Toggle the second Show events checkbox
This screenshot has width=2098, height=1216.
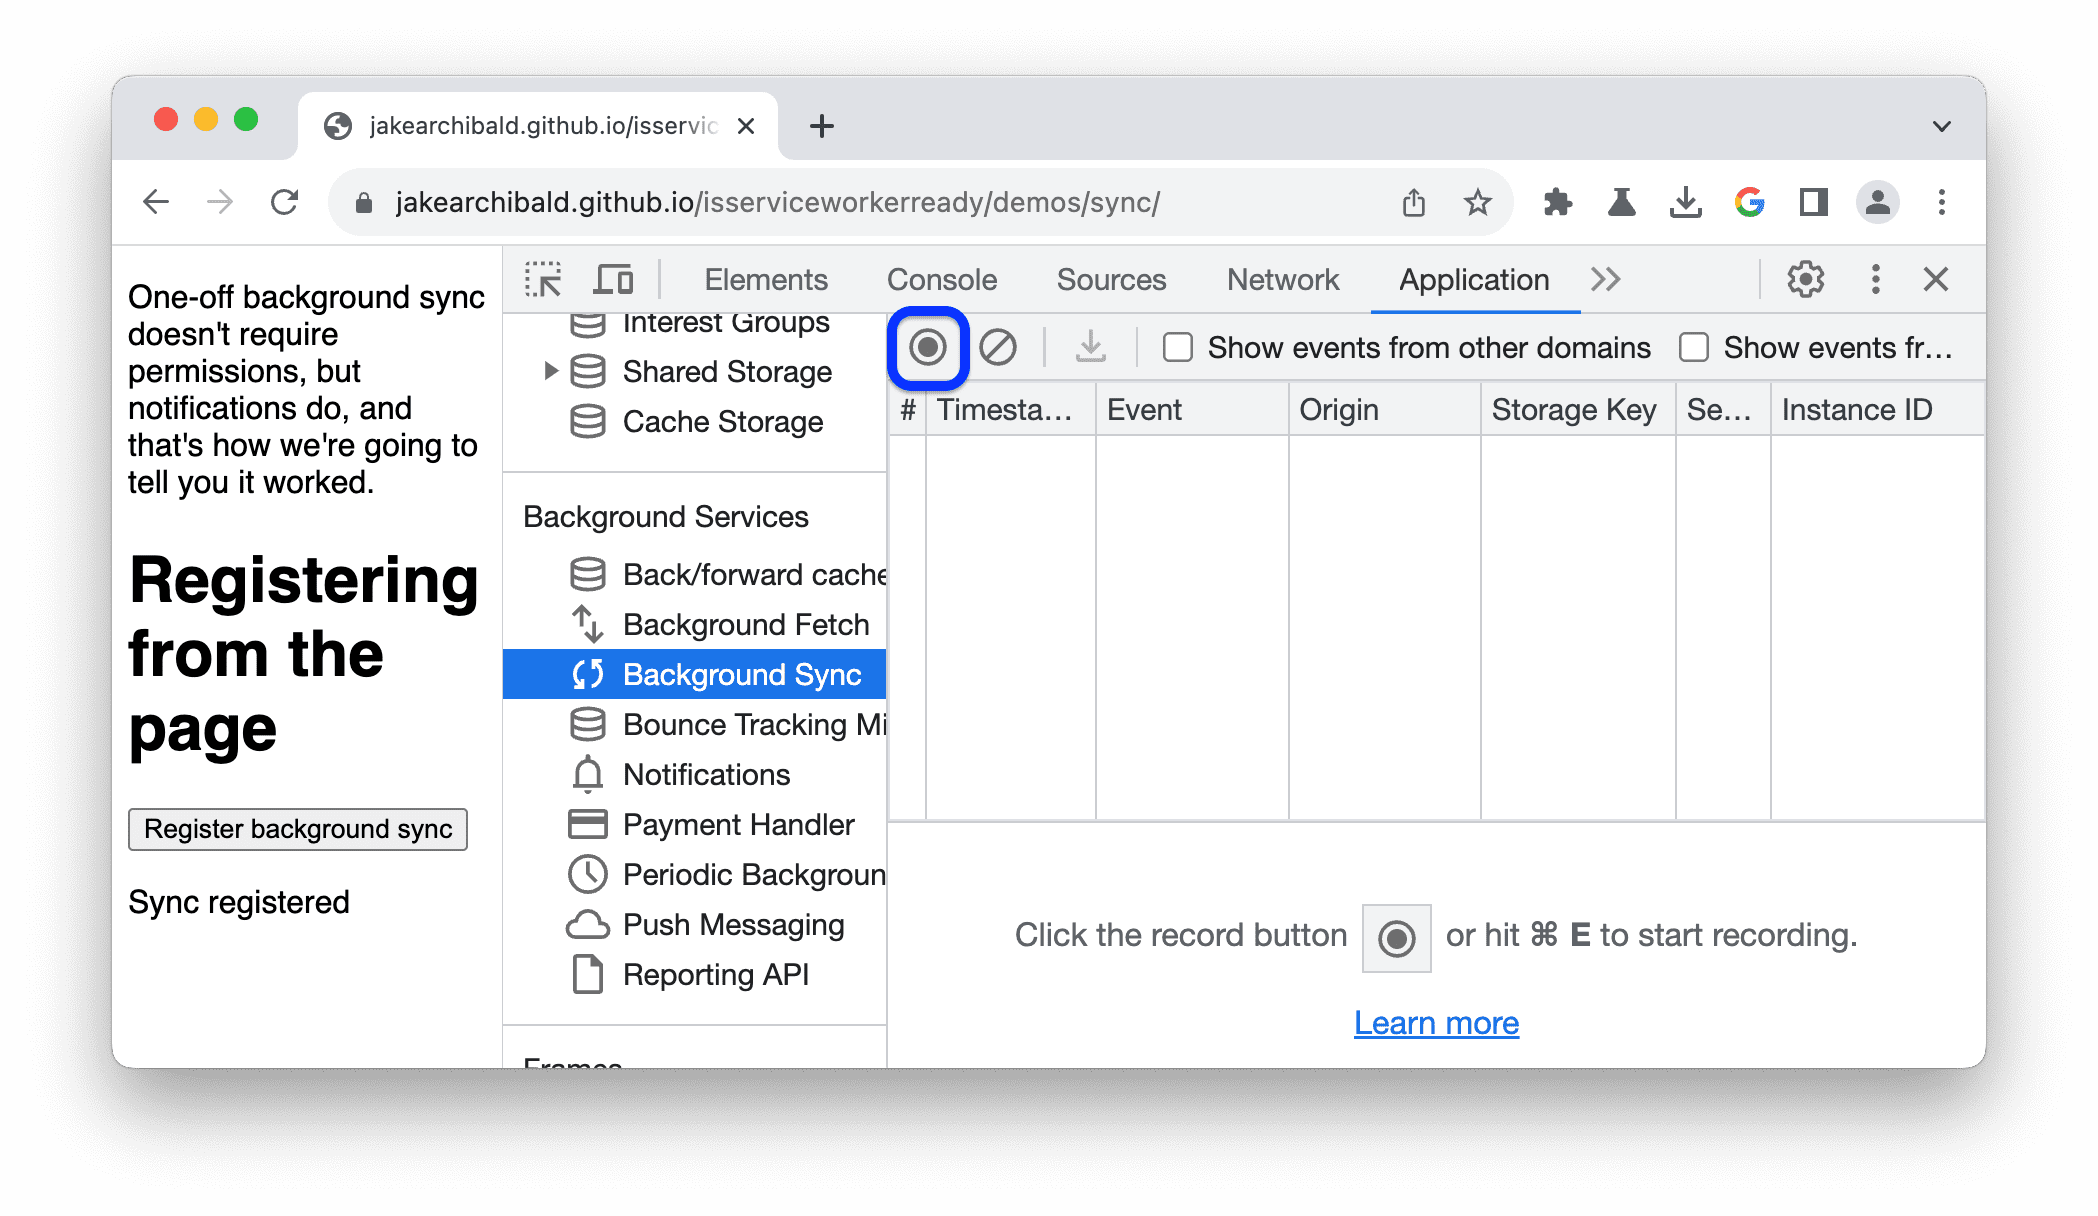point(1696,347)
